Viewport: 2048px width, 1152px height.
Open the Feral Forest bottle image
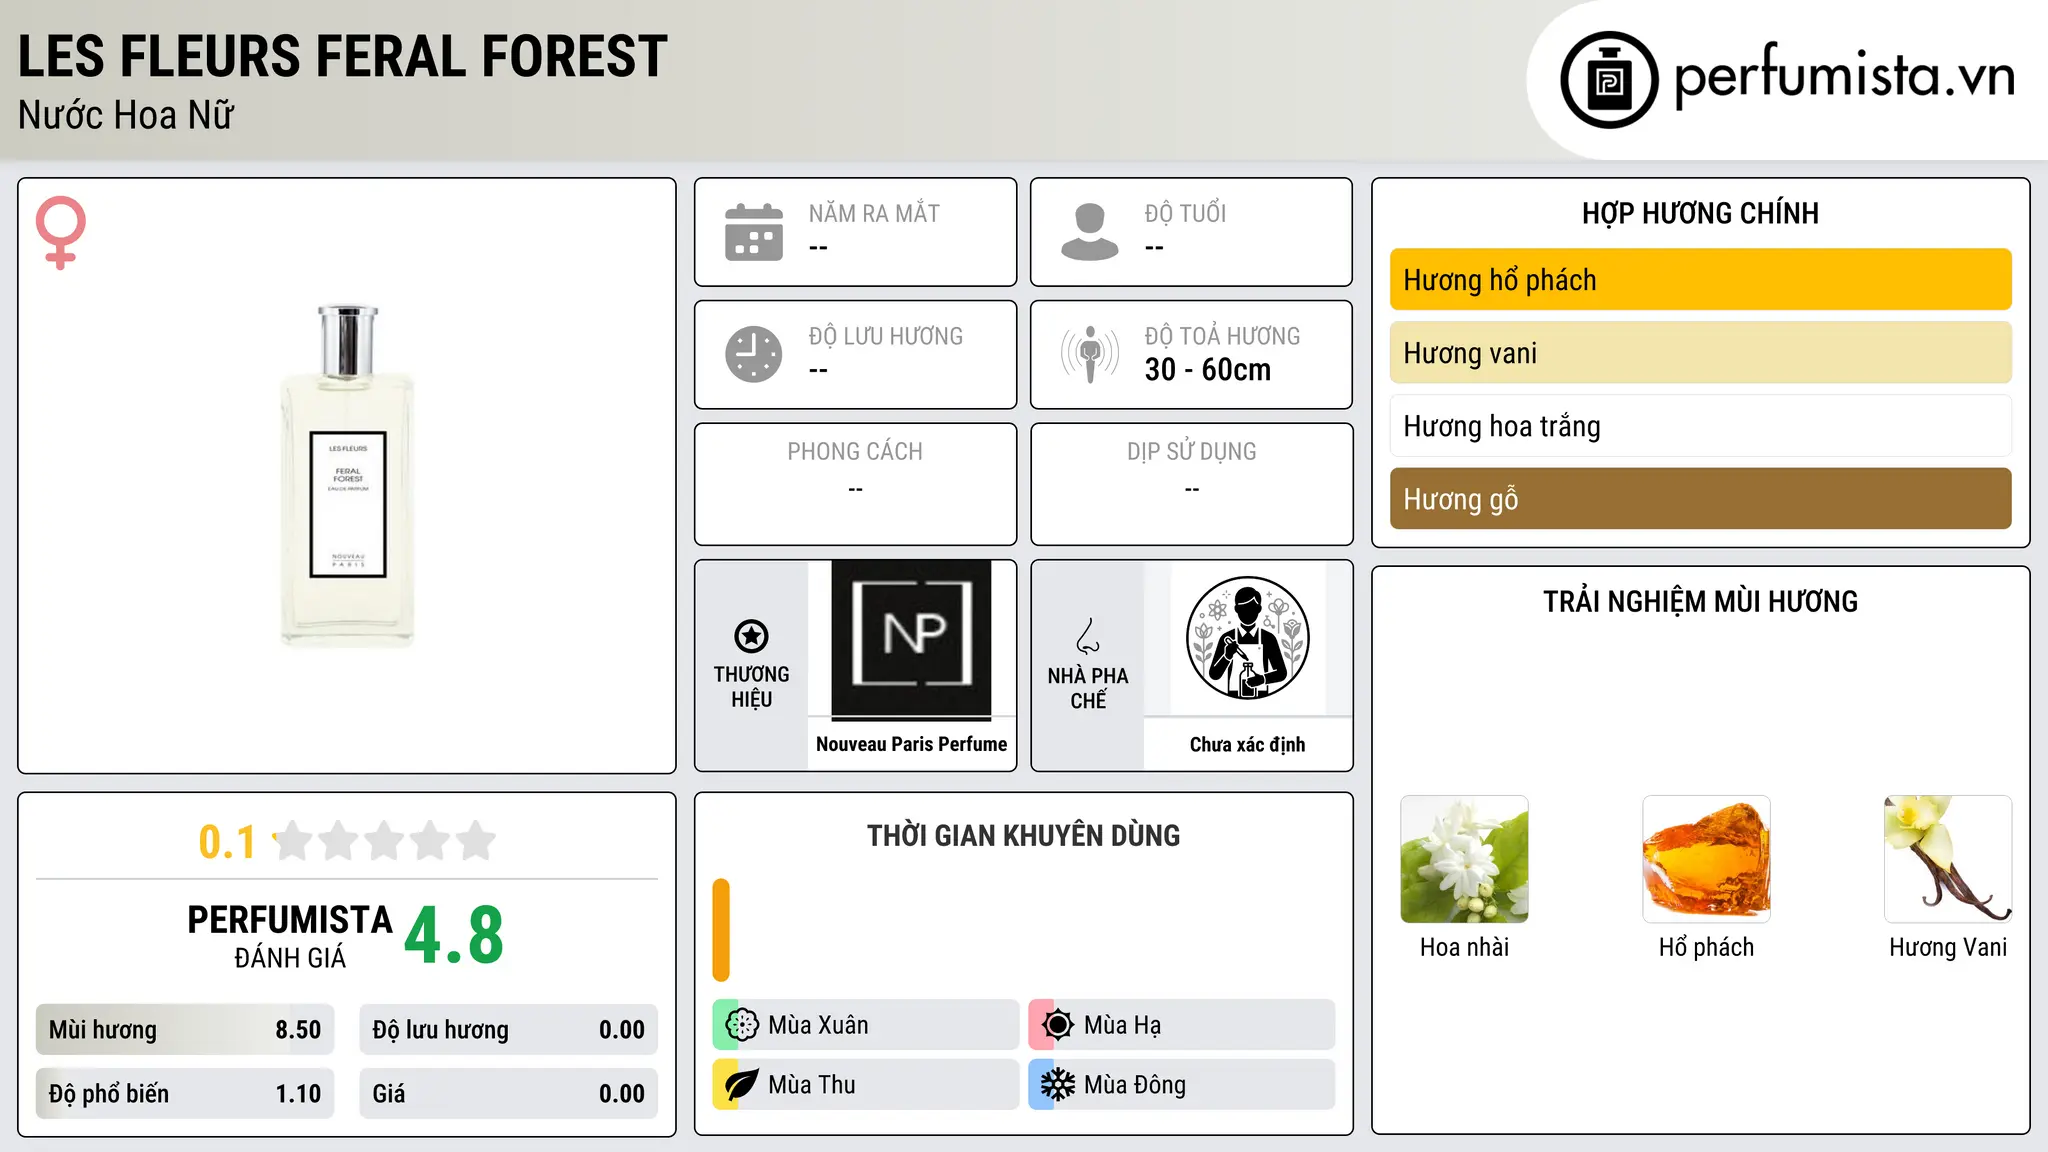[x=347, y=476]
